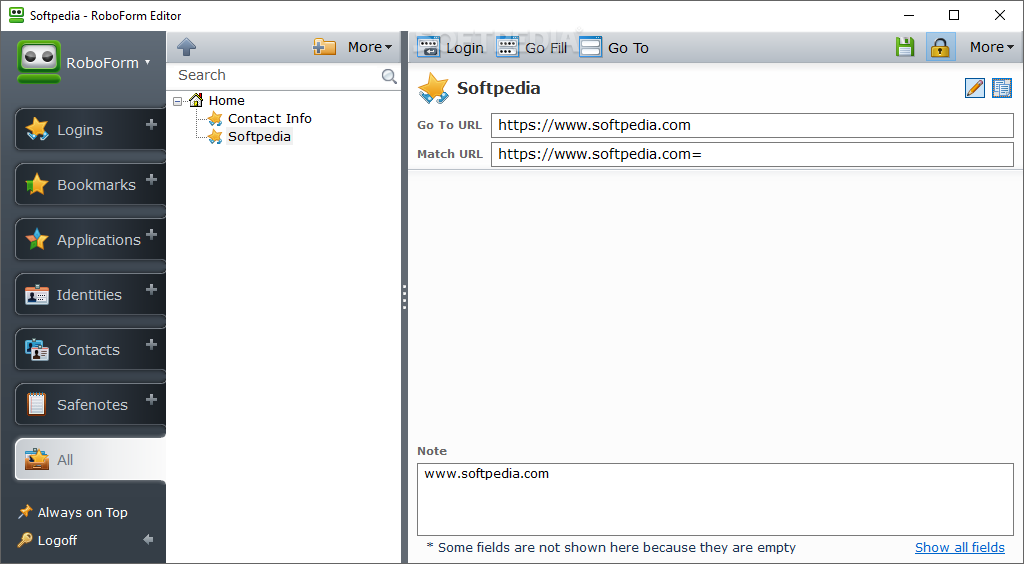Toggle the padlock protection icon
1024x564 pixels.
click(940, 47)
